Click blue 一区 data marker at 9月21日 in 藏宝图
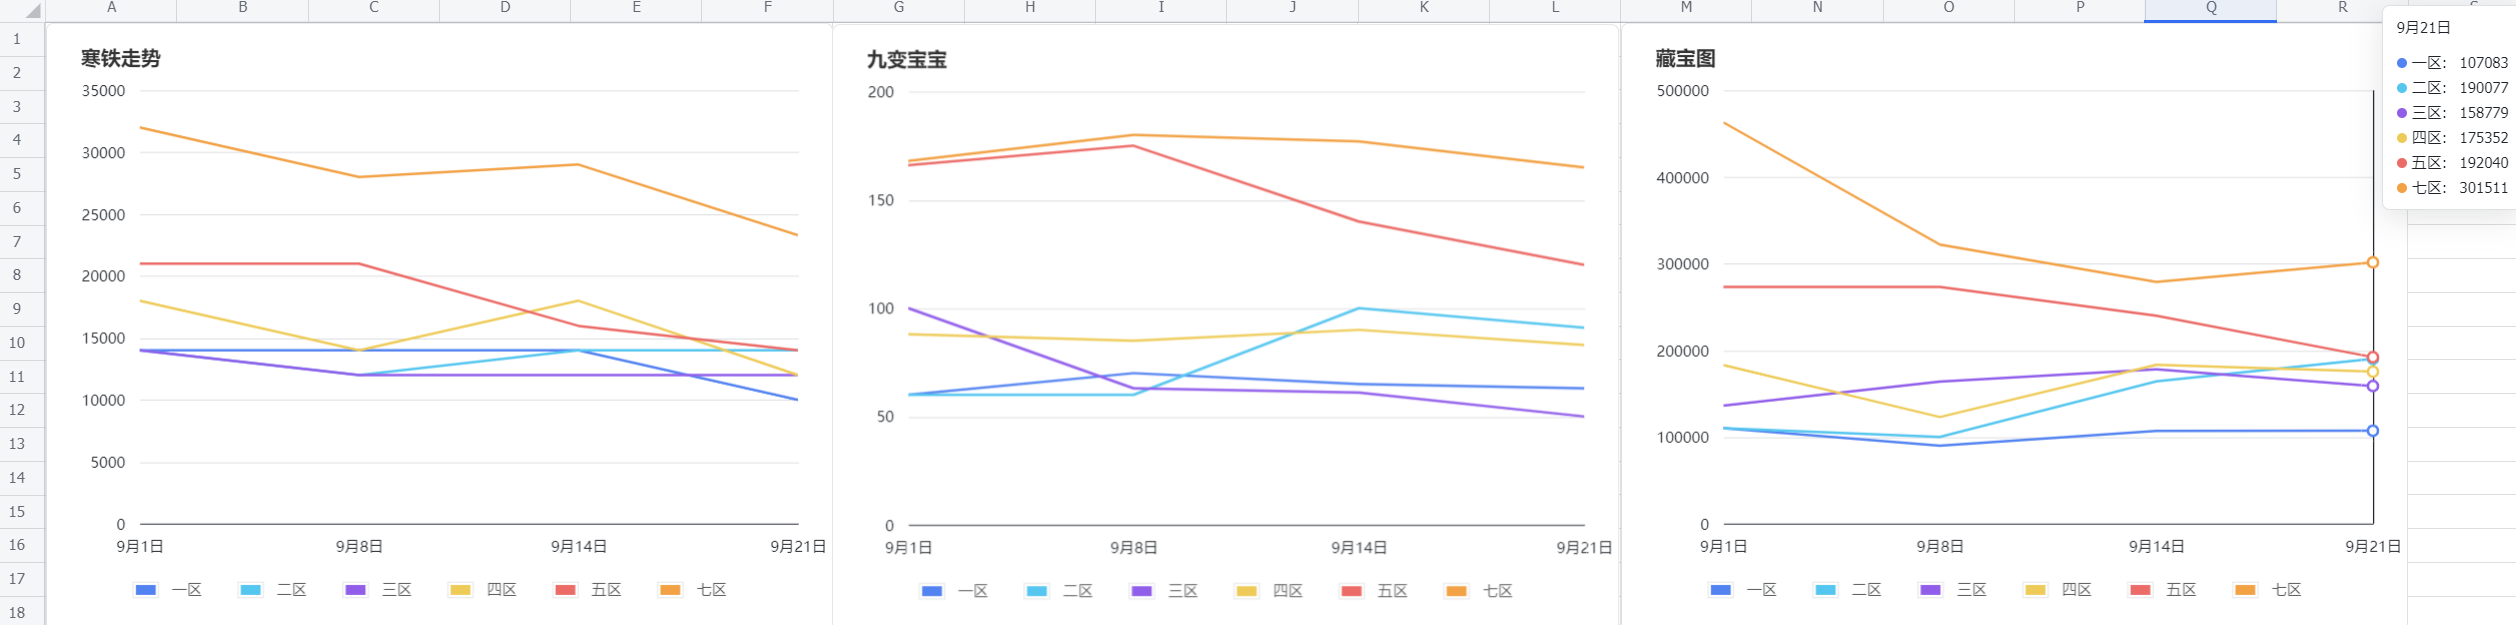The width and height of the screenshot is (2516, 625). click(x=2373, y=431)
